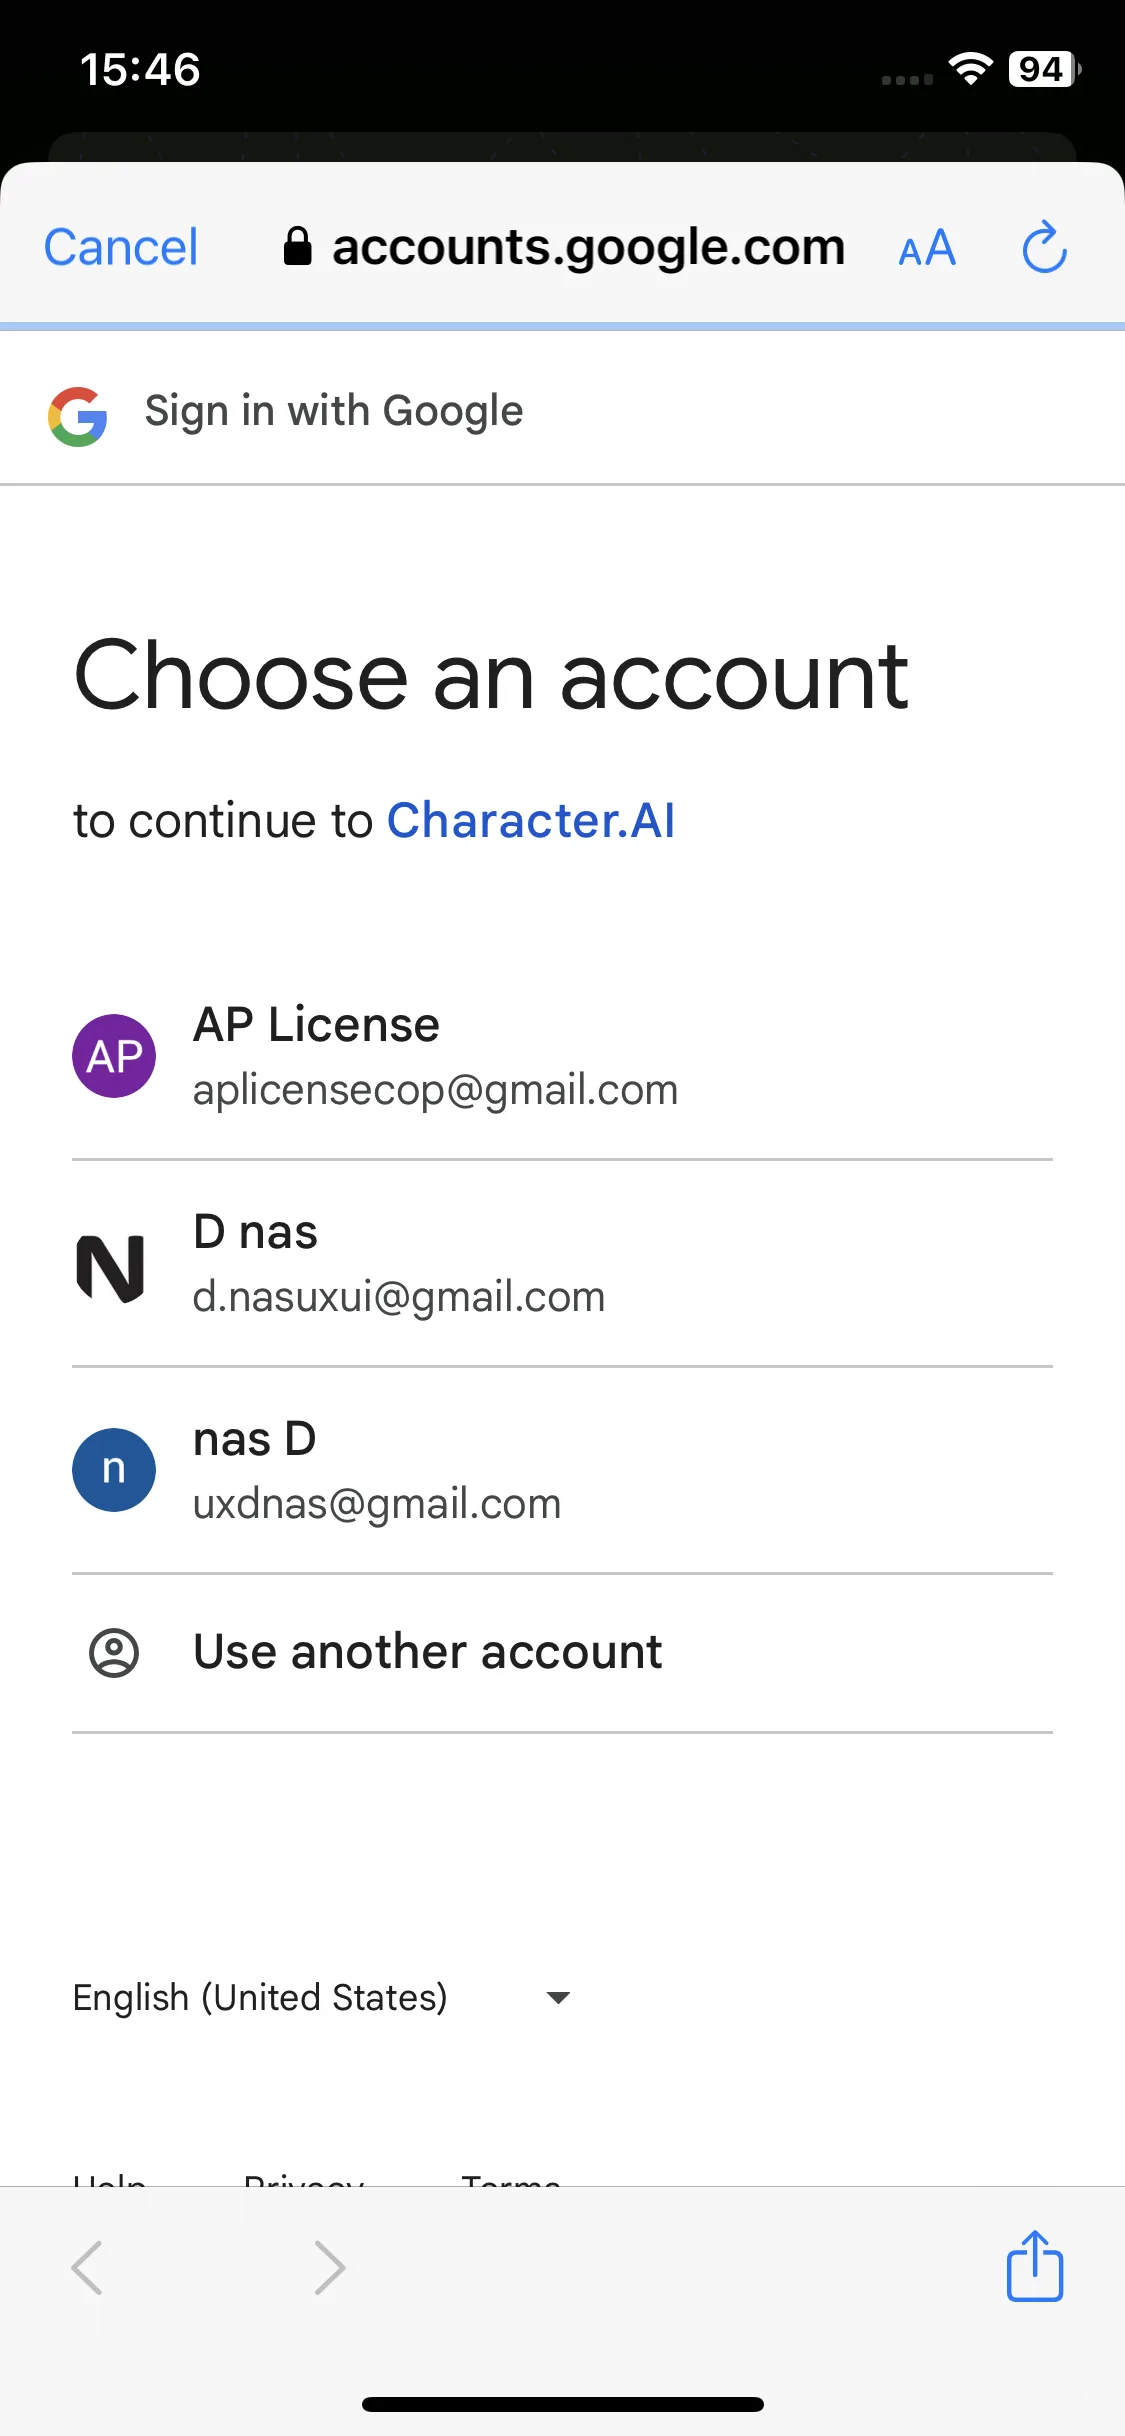This screenshot has height=2436, width=1125.
Task: Cancel the Google sign-in sheet
Action: (121, 247)
